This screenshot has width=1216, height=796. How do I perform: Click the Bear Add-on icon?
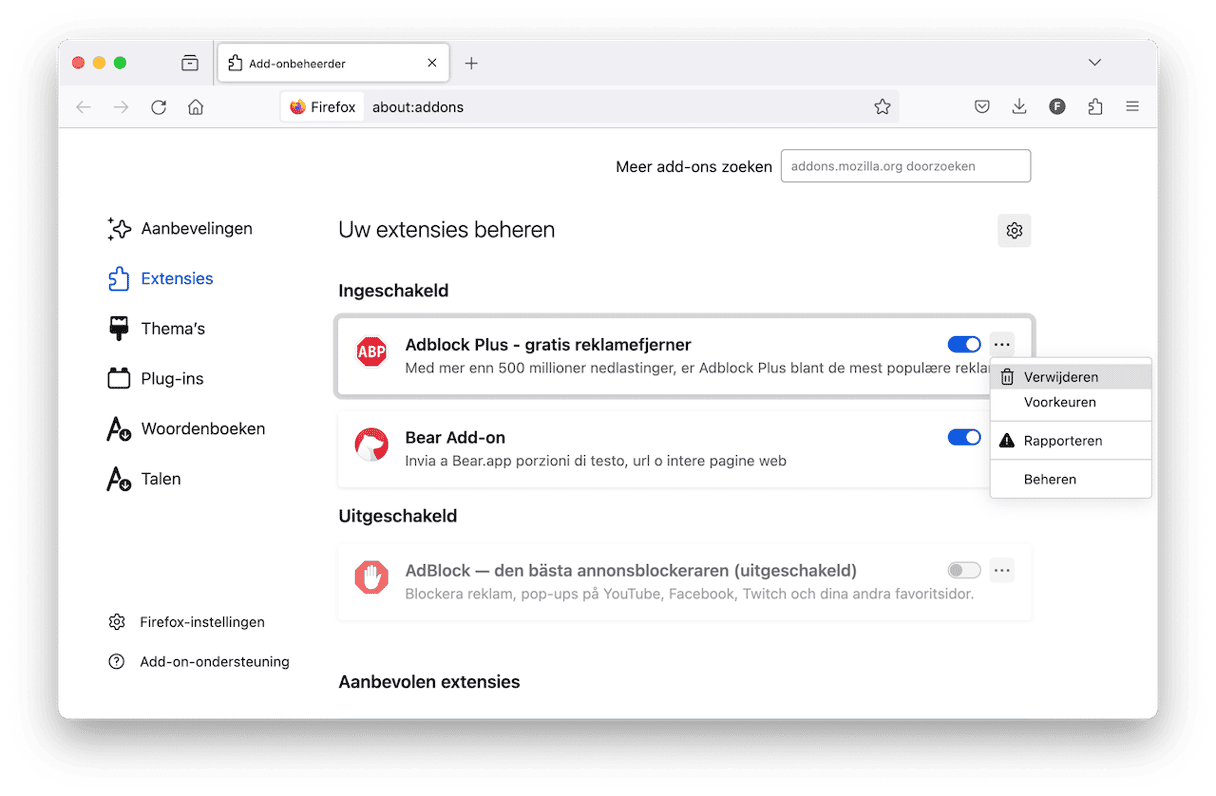(x=372, y=445)
